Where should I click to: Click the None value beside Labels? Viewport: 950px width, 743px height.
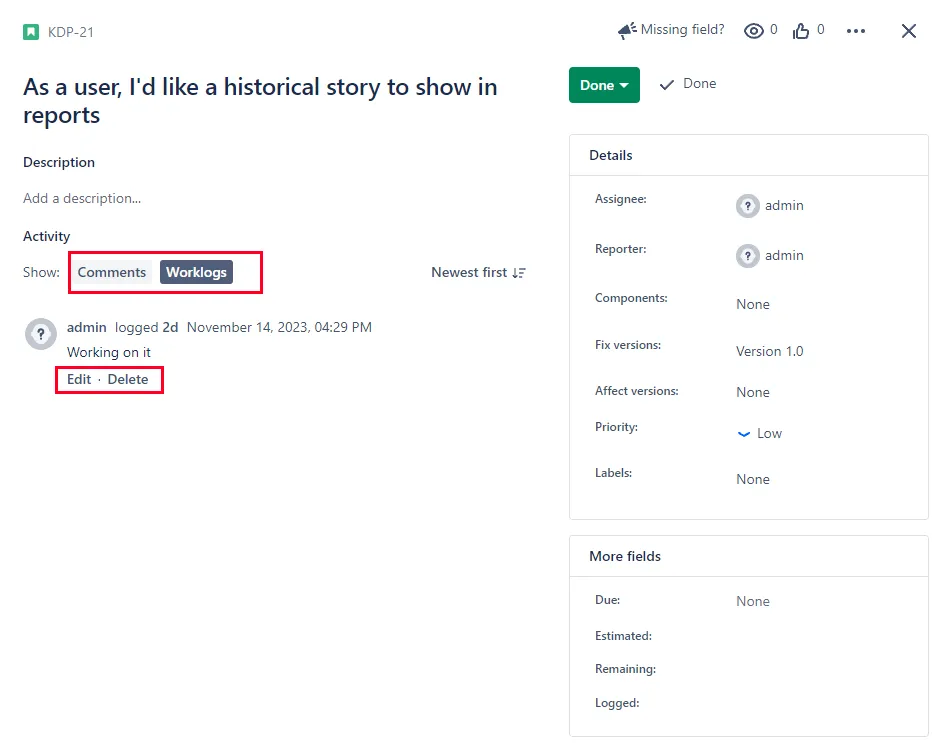coord(753,479)
